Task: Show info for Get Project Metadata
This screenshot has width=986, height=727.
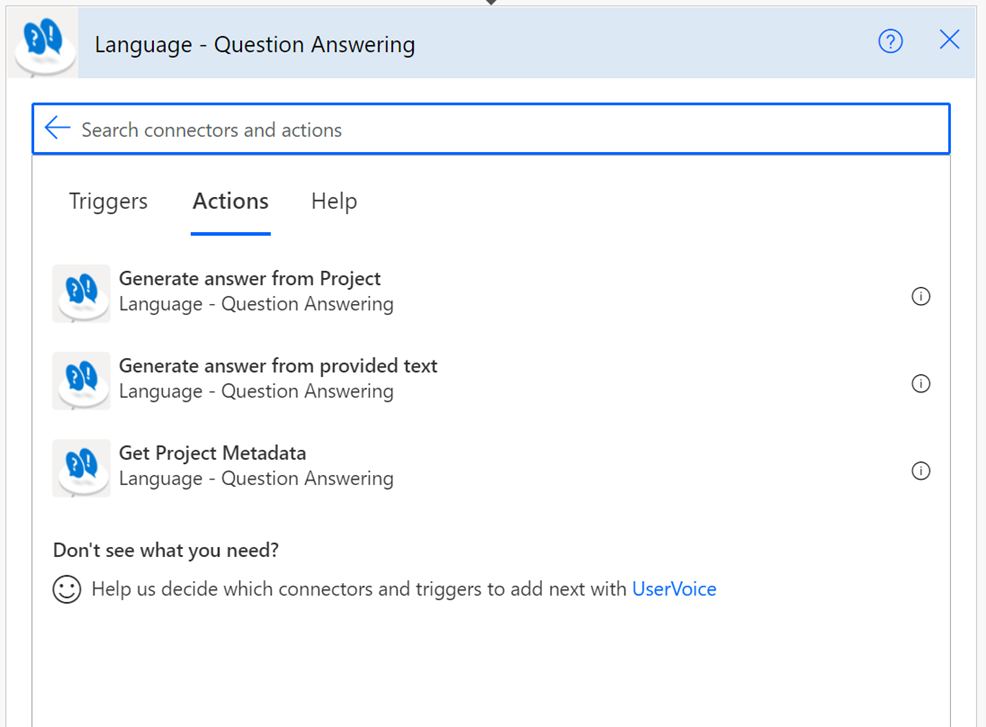Action: (921, 471)
